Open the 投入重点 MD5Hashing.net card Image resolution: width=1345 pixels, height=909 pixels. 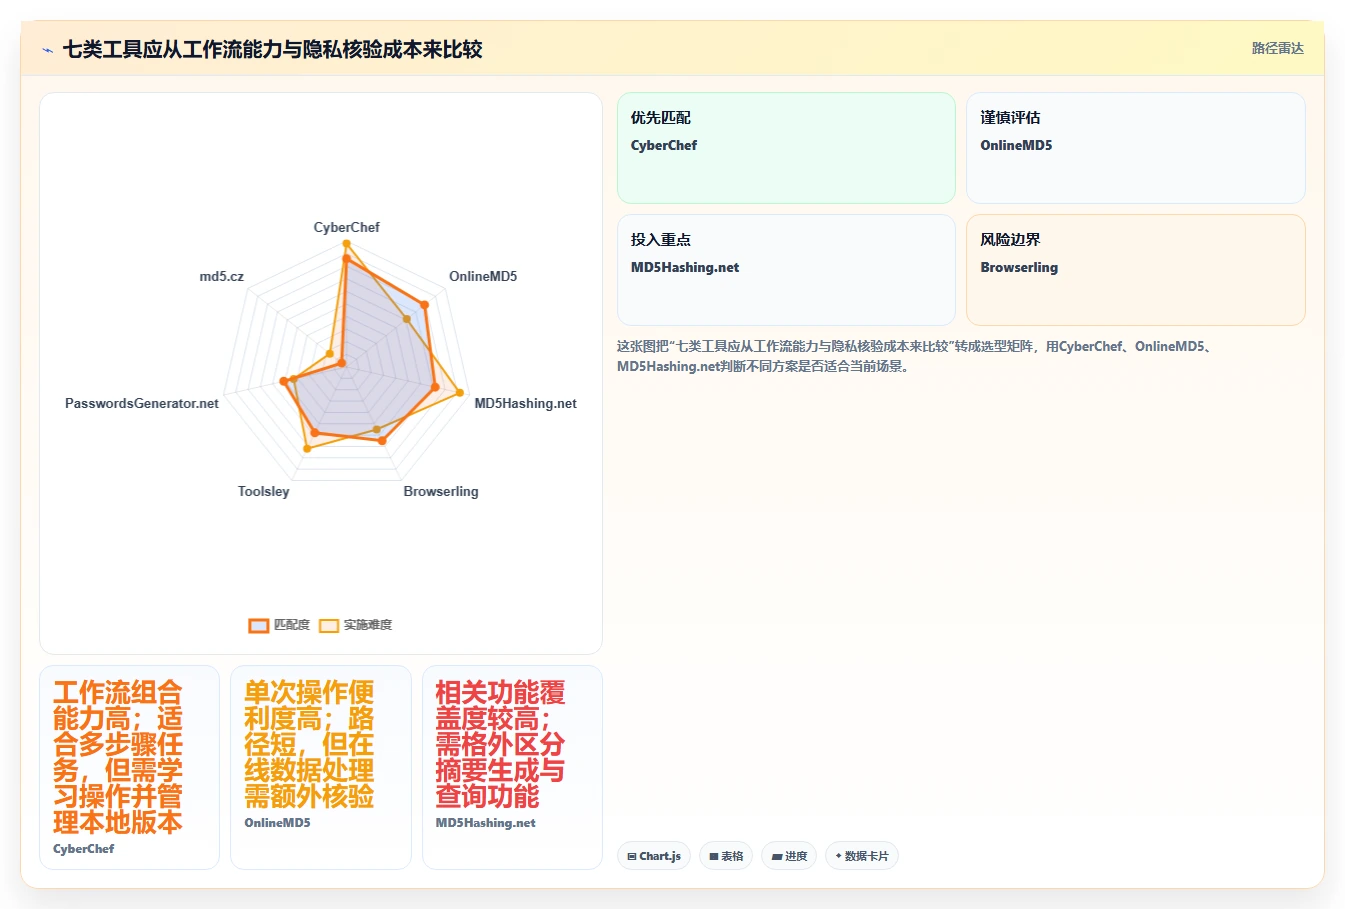786,270
